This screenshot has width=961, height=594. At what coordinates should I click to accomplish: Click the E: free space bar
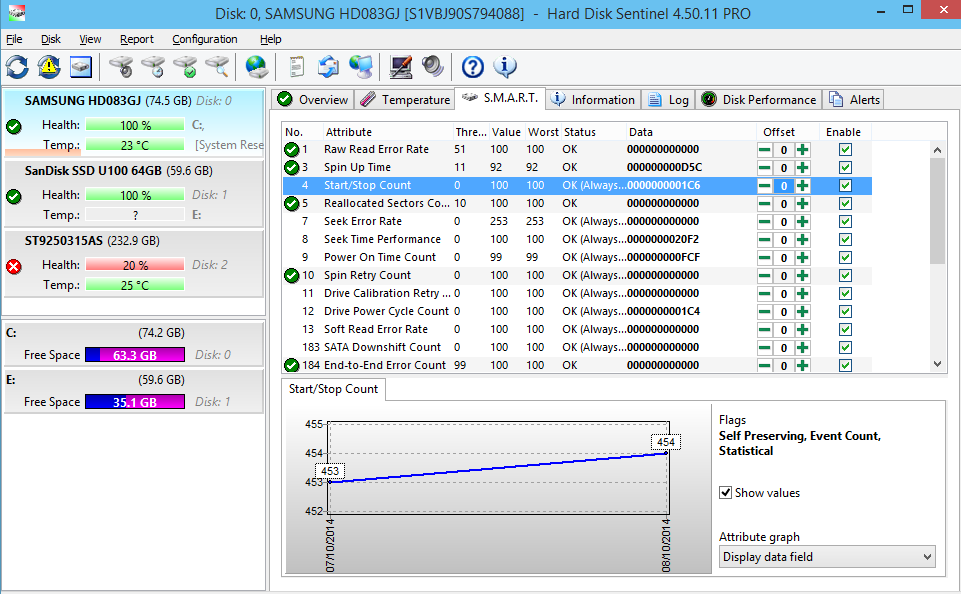coord(134,402)
